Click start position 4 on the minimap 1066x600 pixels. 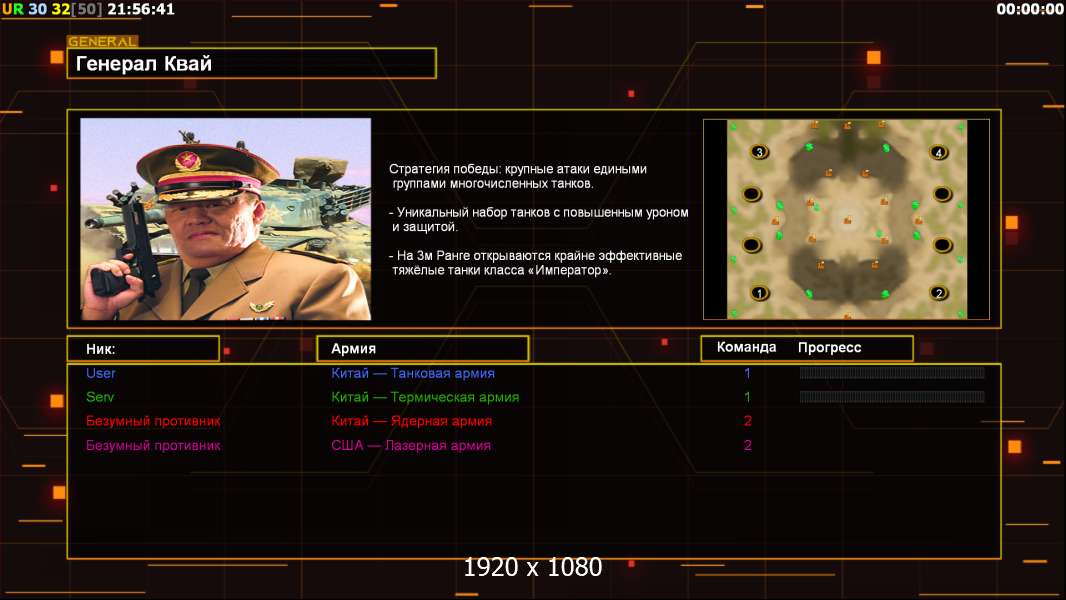(x=939, y=152)
